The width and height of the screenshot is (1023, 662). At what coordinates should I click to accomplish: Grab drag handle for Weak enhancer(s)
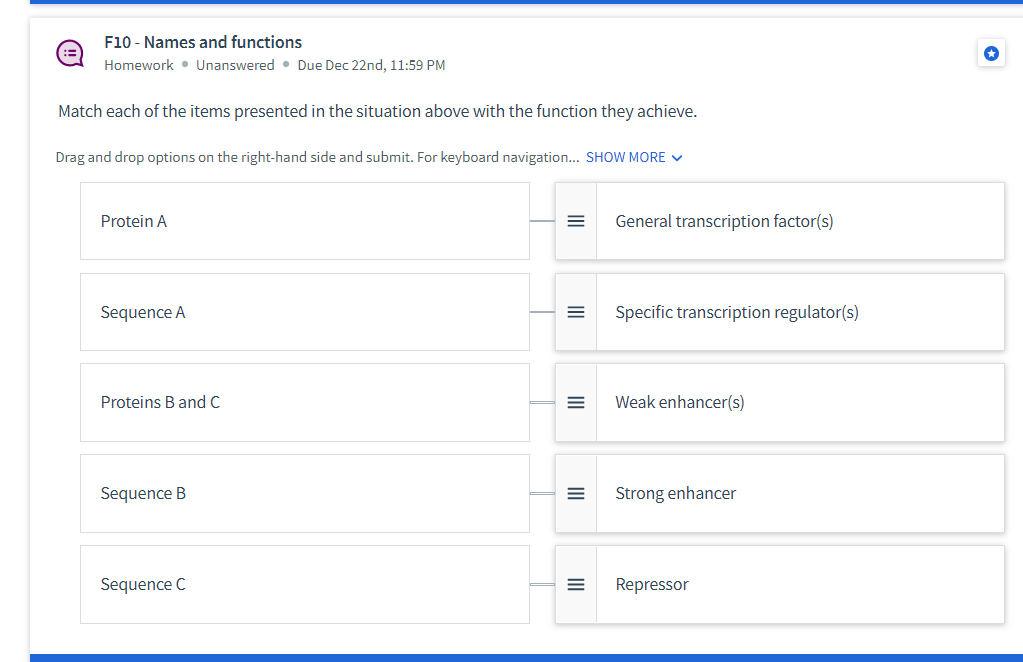coord(576,403)
